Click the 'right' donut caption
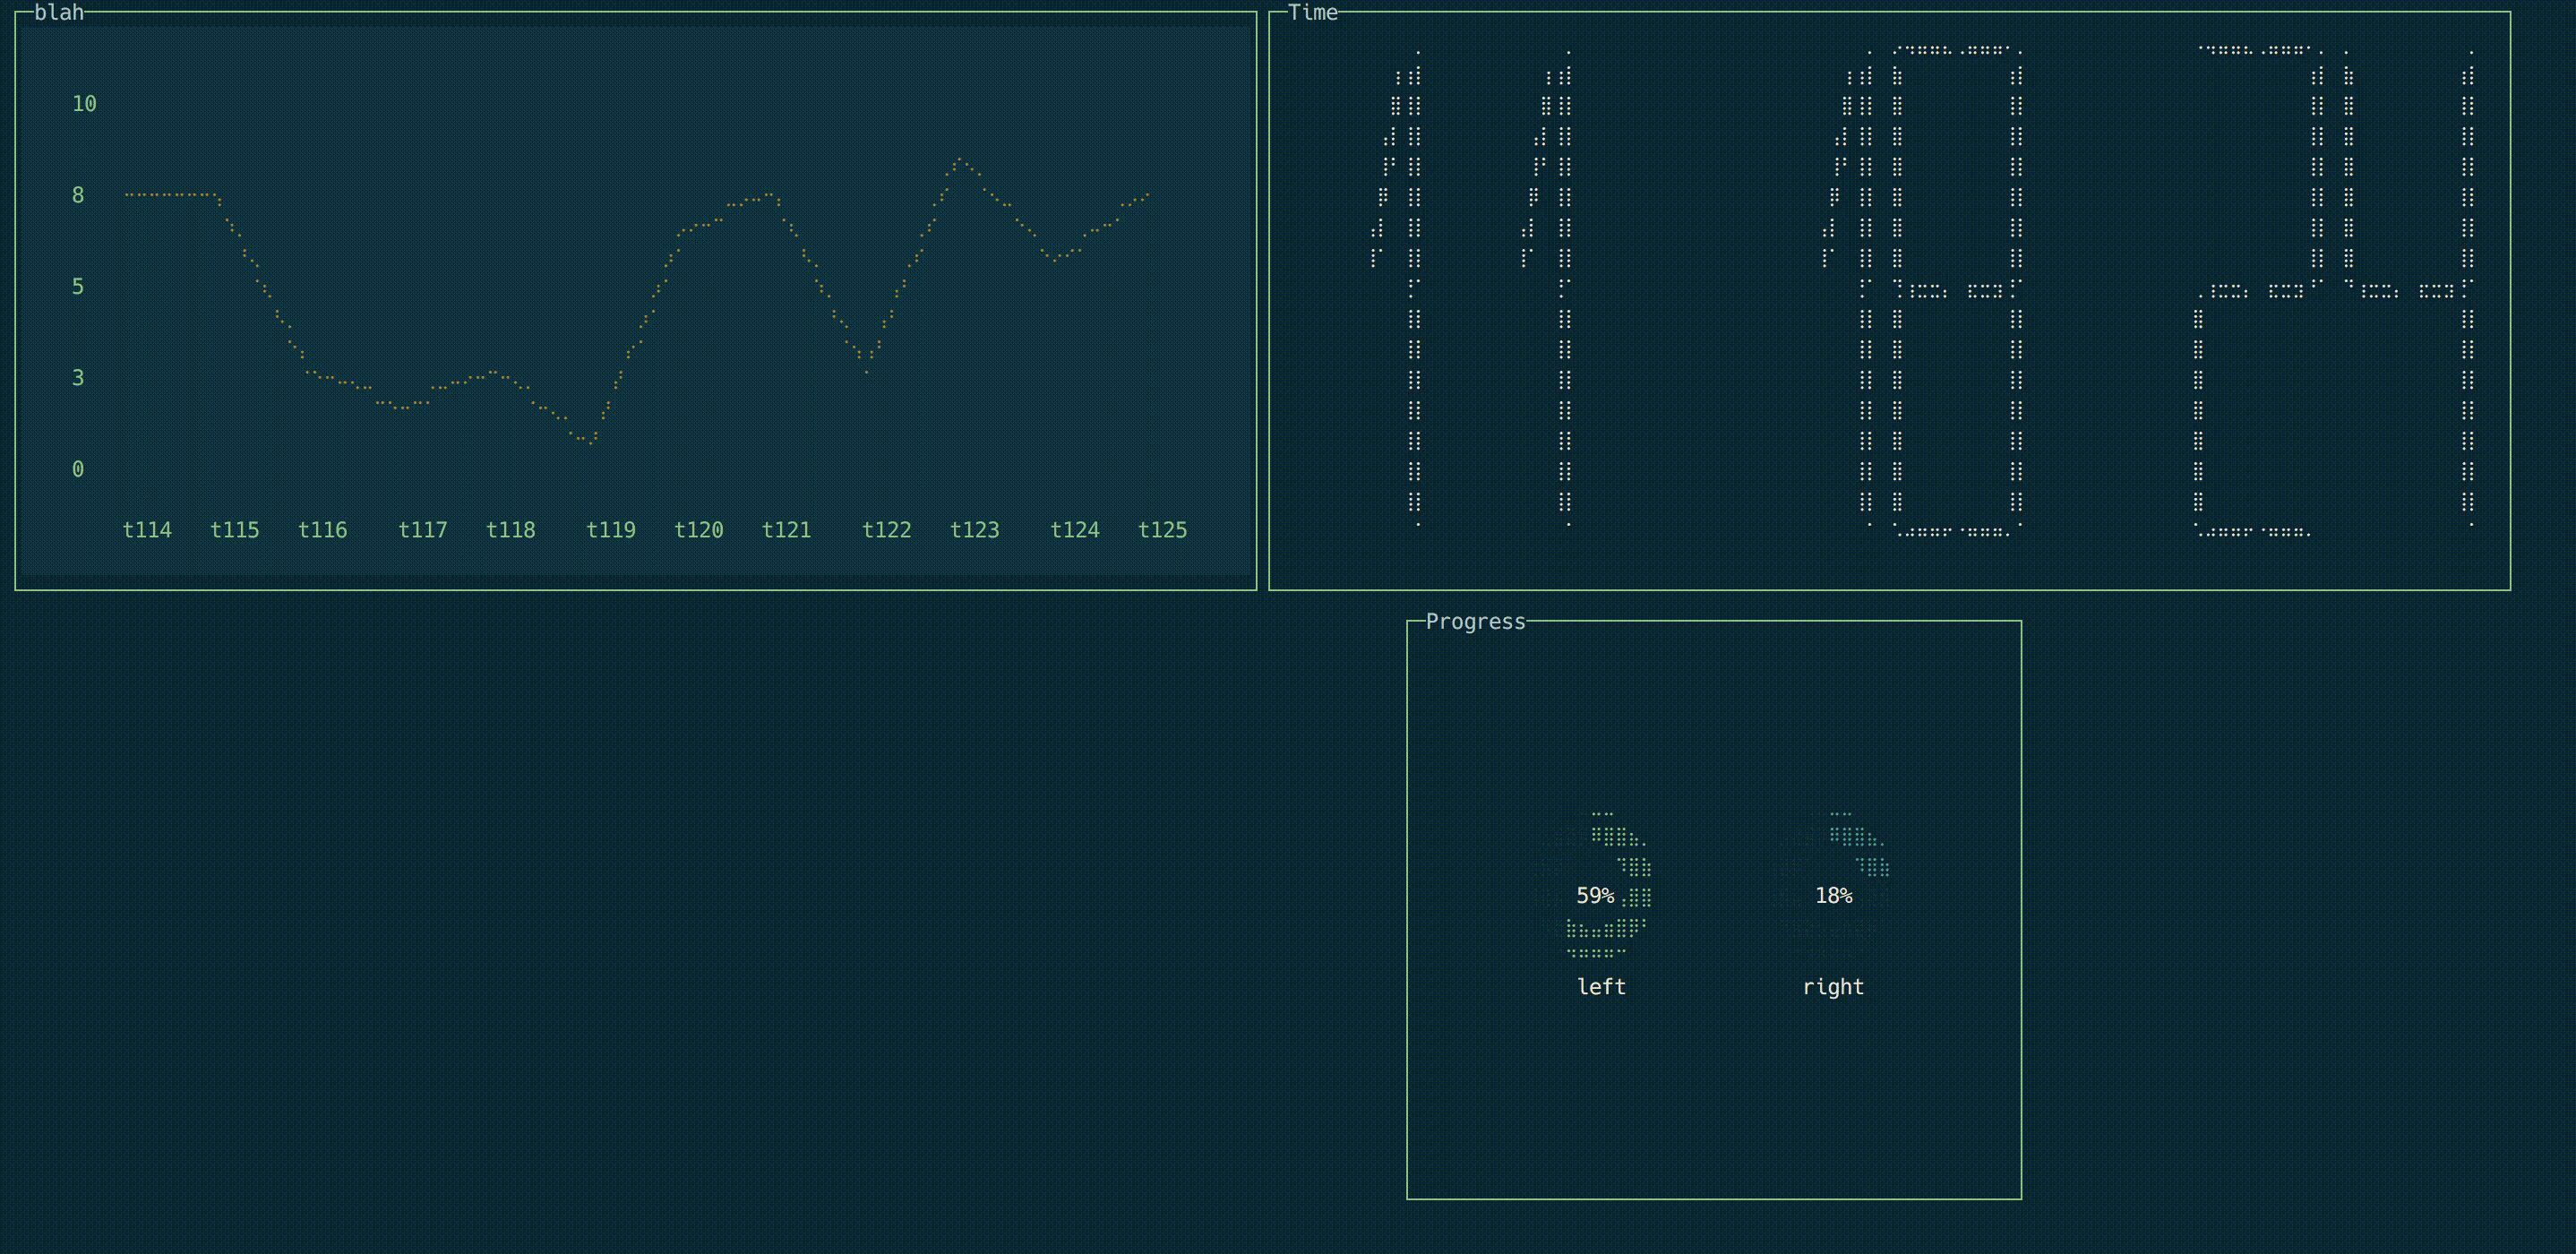Screen dimensions: 2576x1254 pyautogui.click(x=1833, y=987)
